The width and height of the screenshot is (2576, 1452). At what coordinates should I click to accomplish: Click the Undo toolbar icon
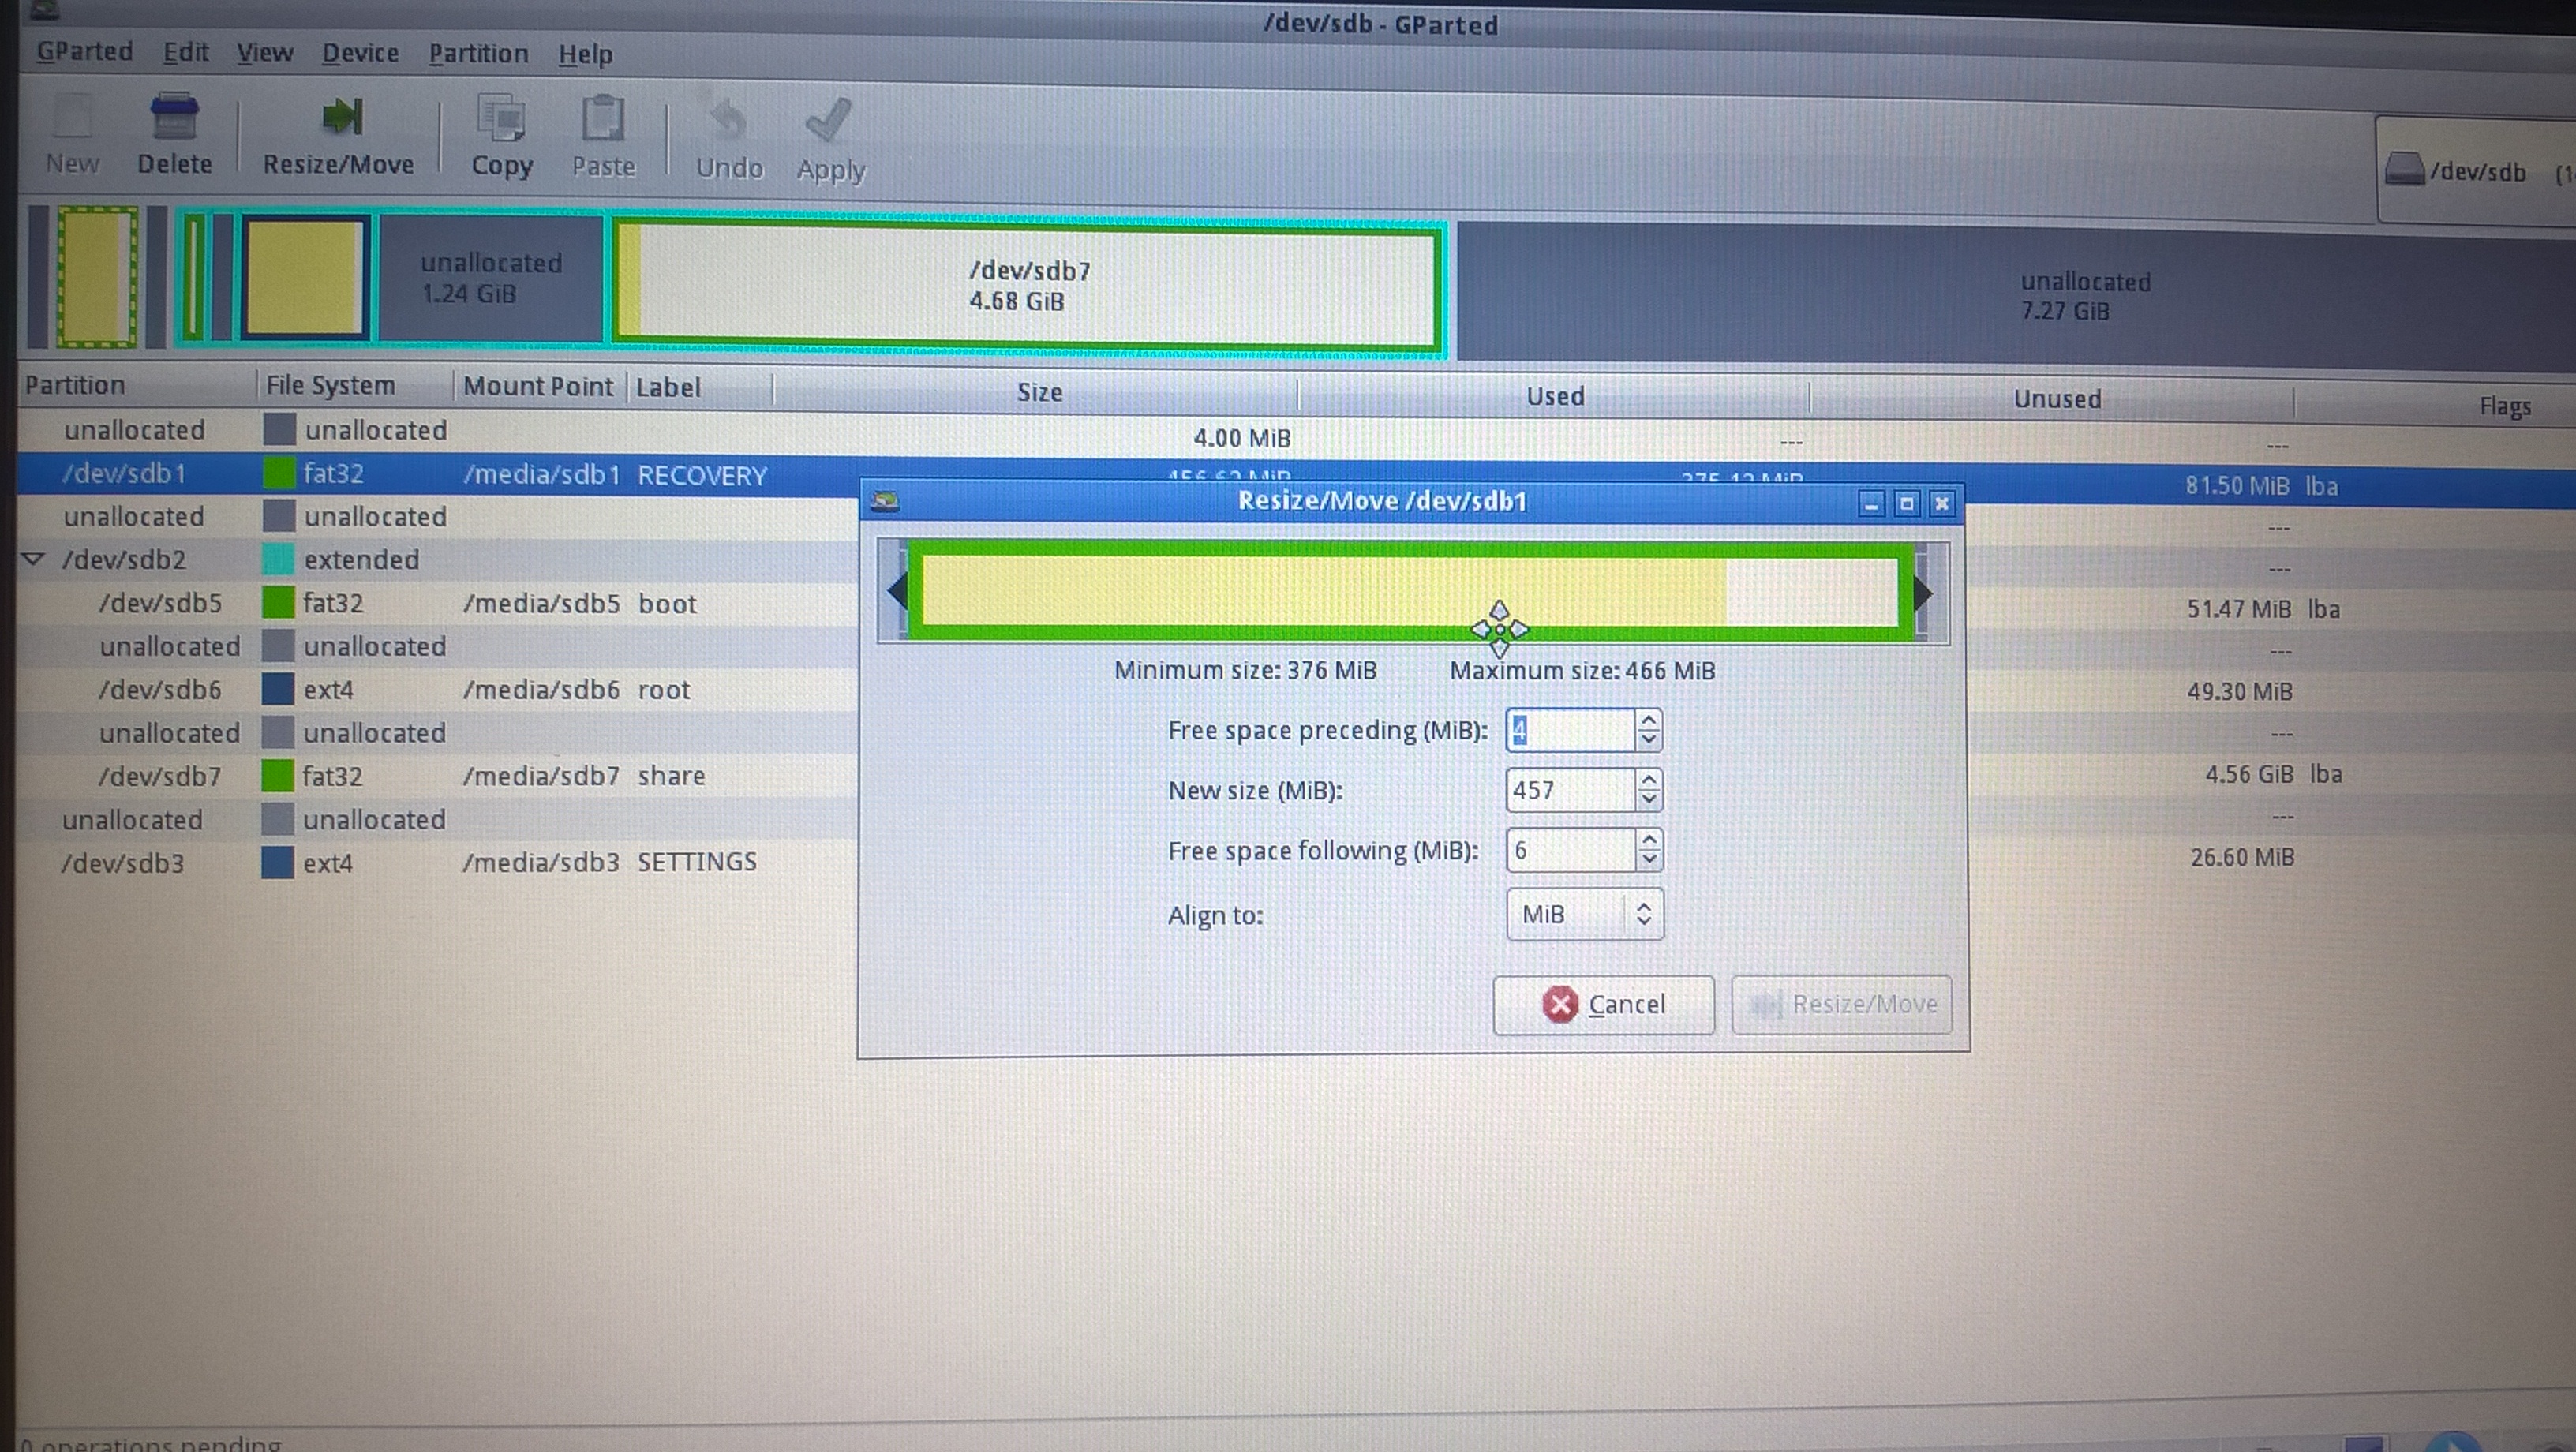tap(729, 122)
